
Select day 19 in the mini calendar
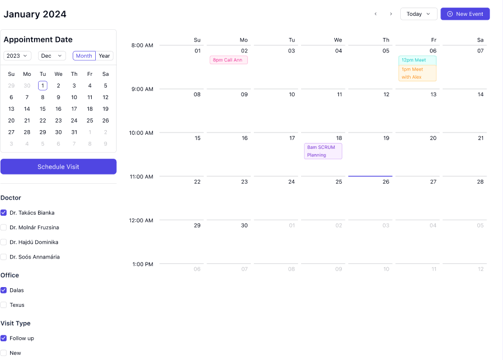click(x=105, y=109)
